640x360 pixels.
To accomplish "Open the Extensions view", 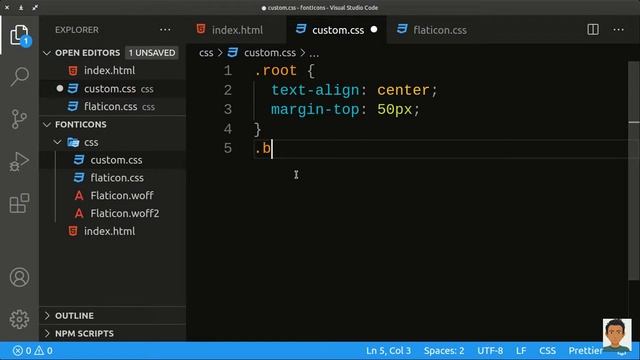I will pos(19,203).
